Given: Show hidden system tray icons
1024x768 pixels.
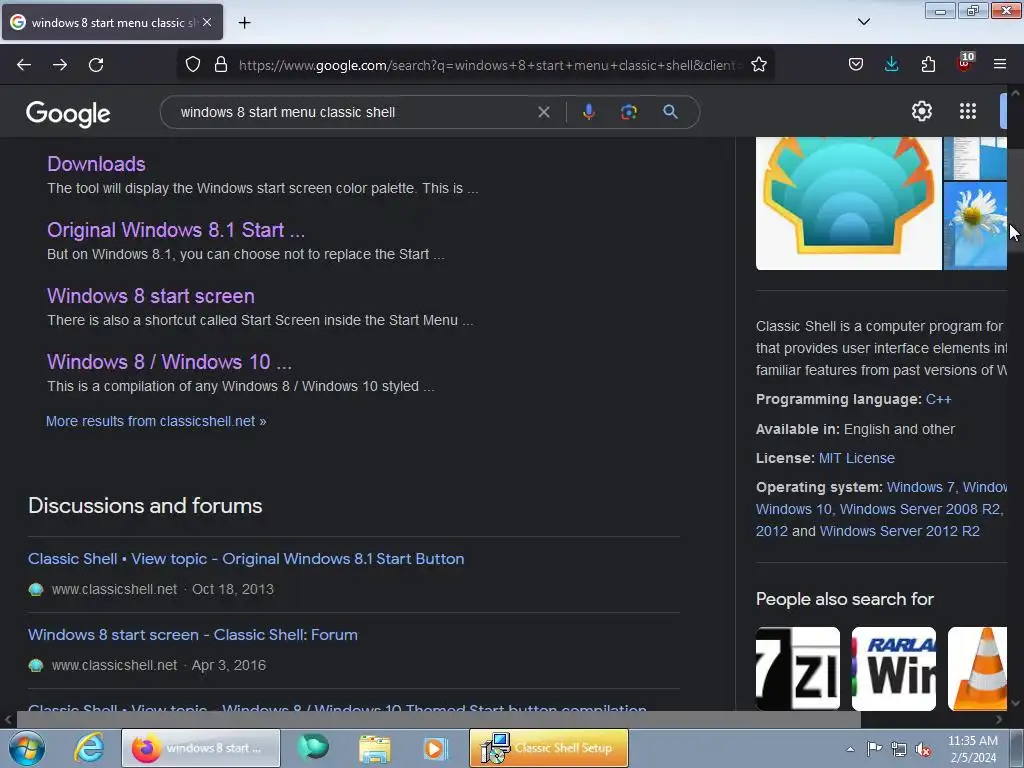Looking at the screenshot, I should click(850, 749).
